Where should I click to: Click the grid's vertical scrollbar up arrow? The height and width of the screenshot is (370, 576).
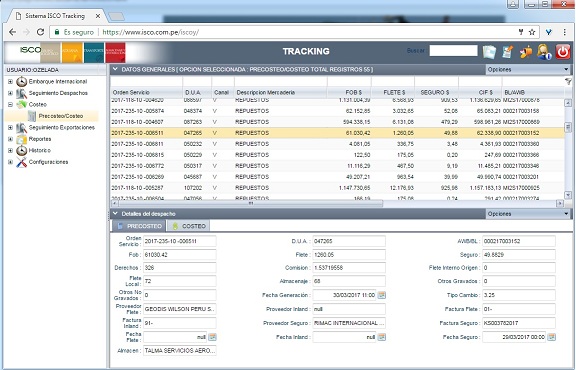point(568,103)
